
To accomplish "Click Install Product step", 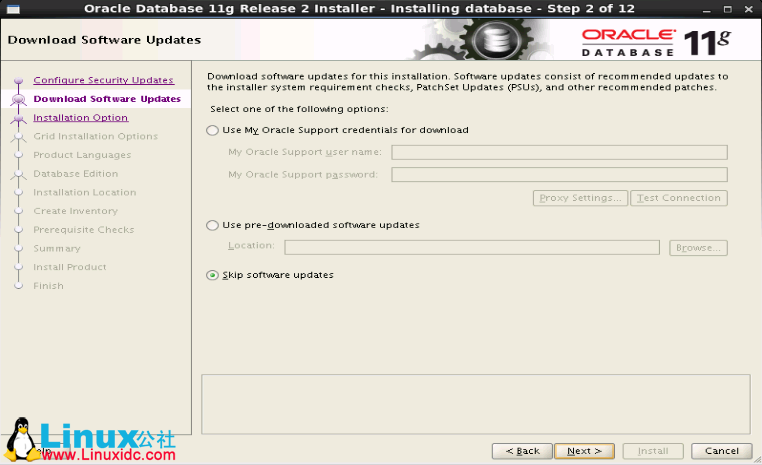I will pos(69,267).
